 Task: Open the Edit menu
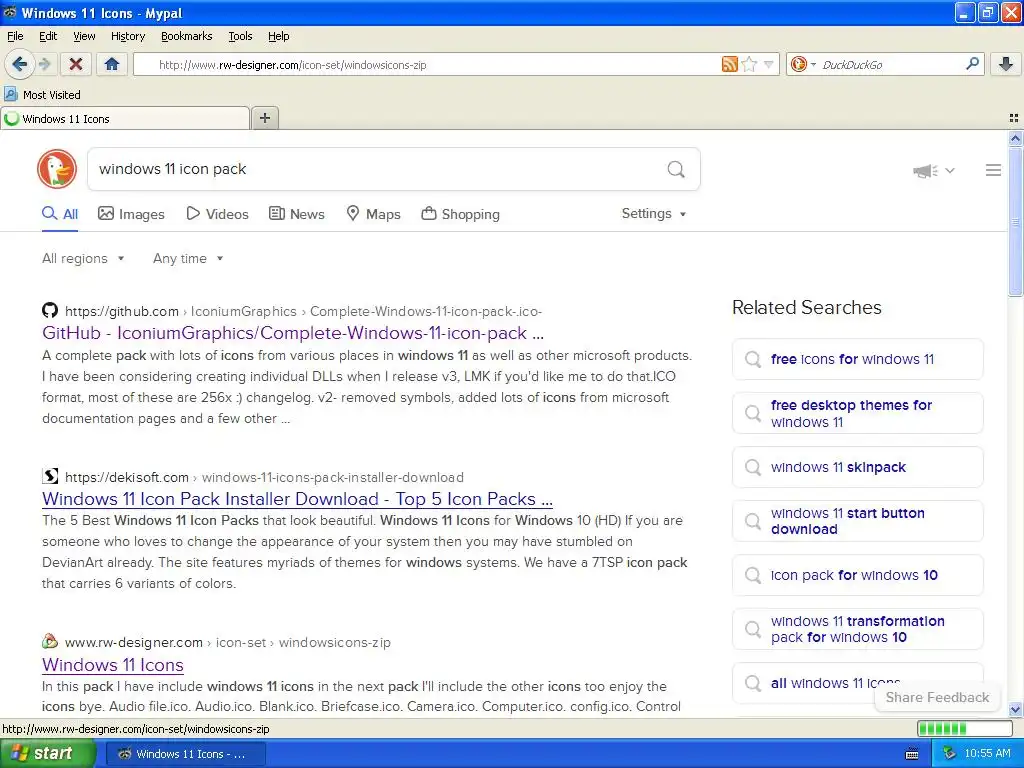click(x=48, y=36)
